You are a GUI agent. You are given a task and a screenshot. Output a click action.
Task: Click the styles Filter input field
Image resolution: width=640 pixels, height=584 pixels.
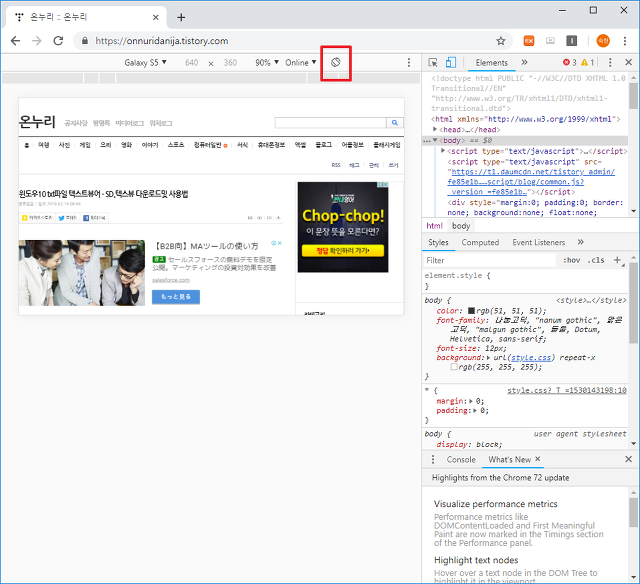[489, 260]
